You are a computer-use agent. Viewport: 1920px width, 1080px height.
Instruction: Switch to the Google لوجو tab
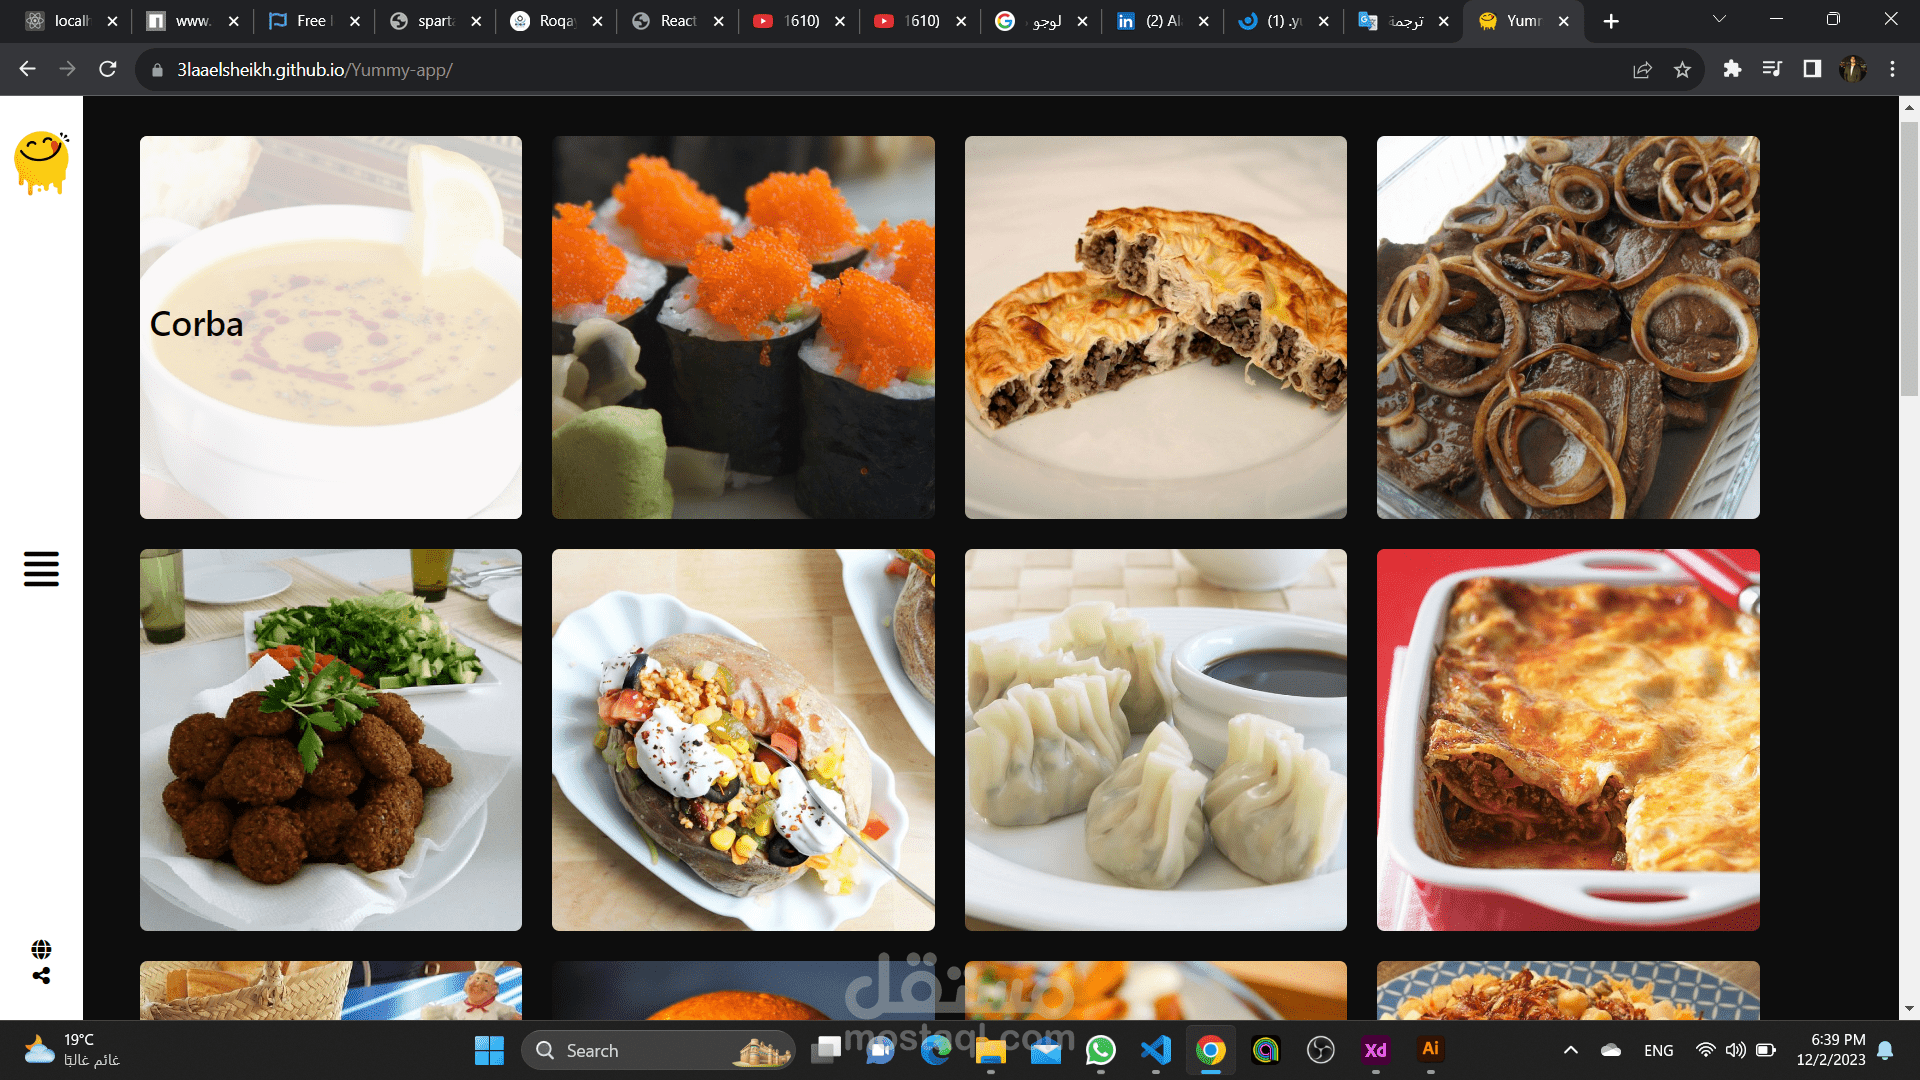[x=1040, y=21]
